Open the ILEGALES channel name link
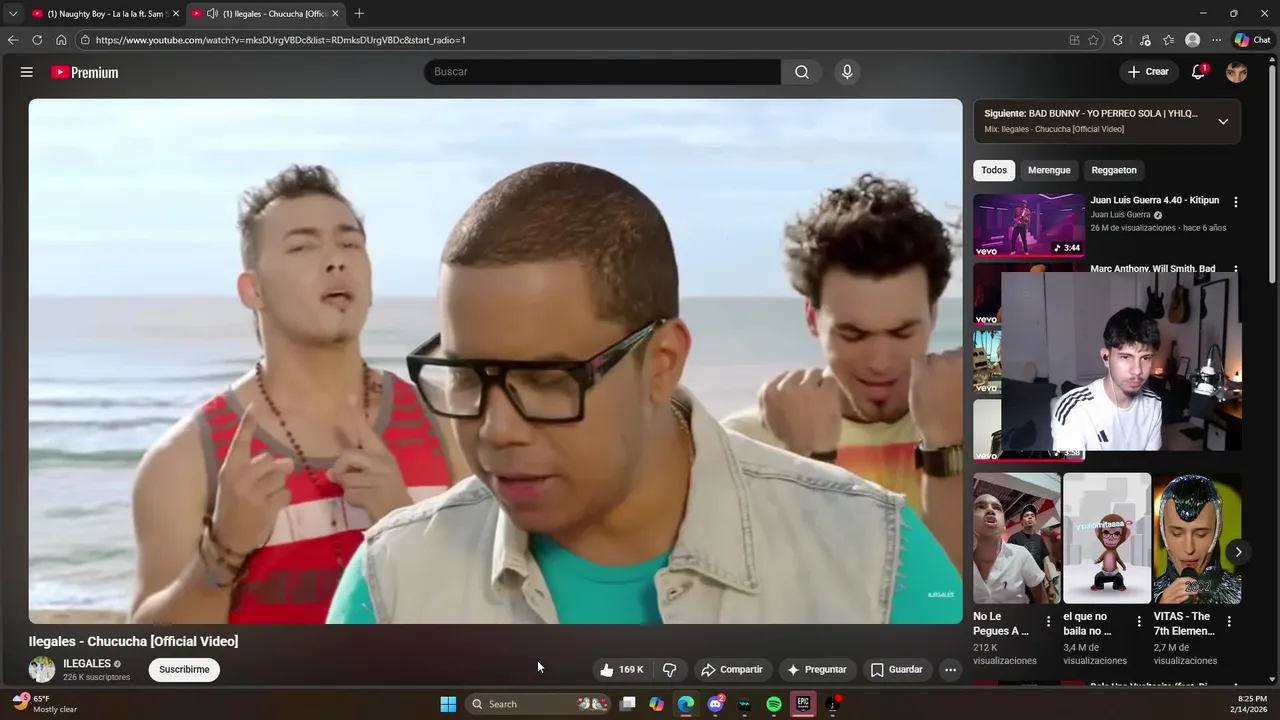 [x=87, y=664]
